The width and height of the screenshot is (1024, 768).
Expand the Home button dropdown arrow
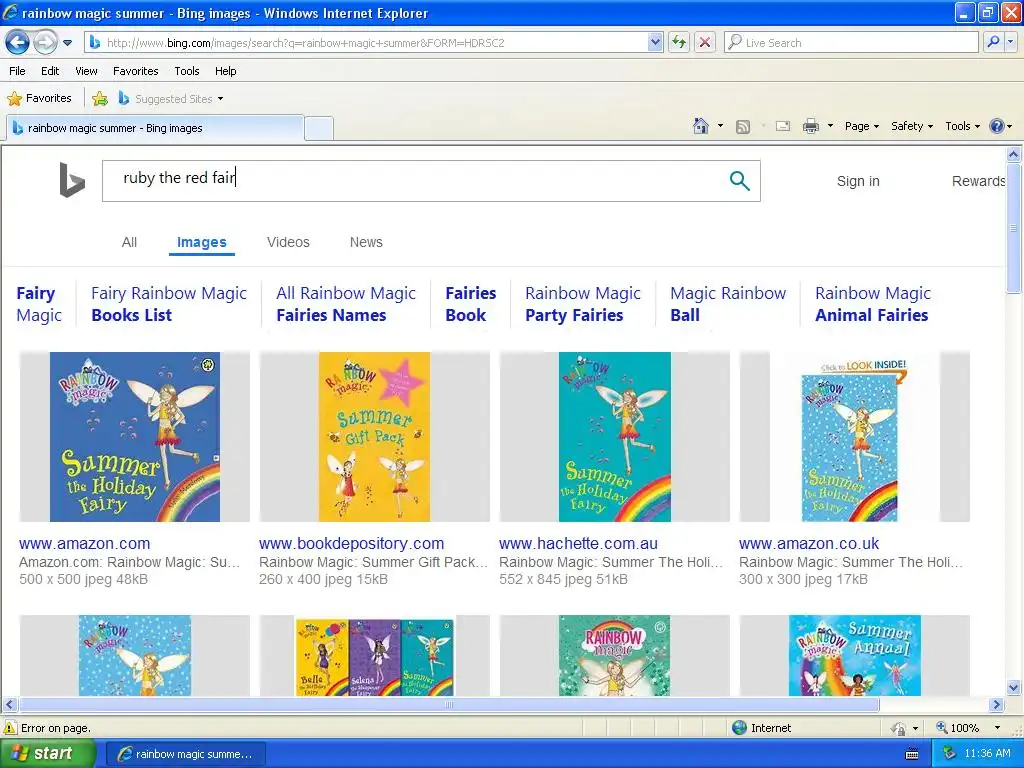(720, 126)
